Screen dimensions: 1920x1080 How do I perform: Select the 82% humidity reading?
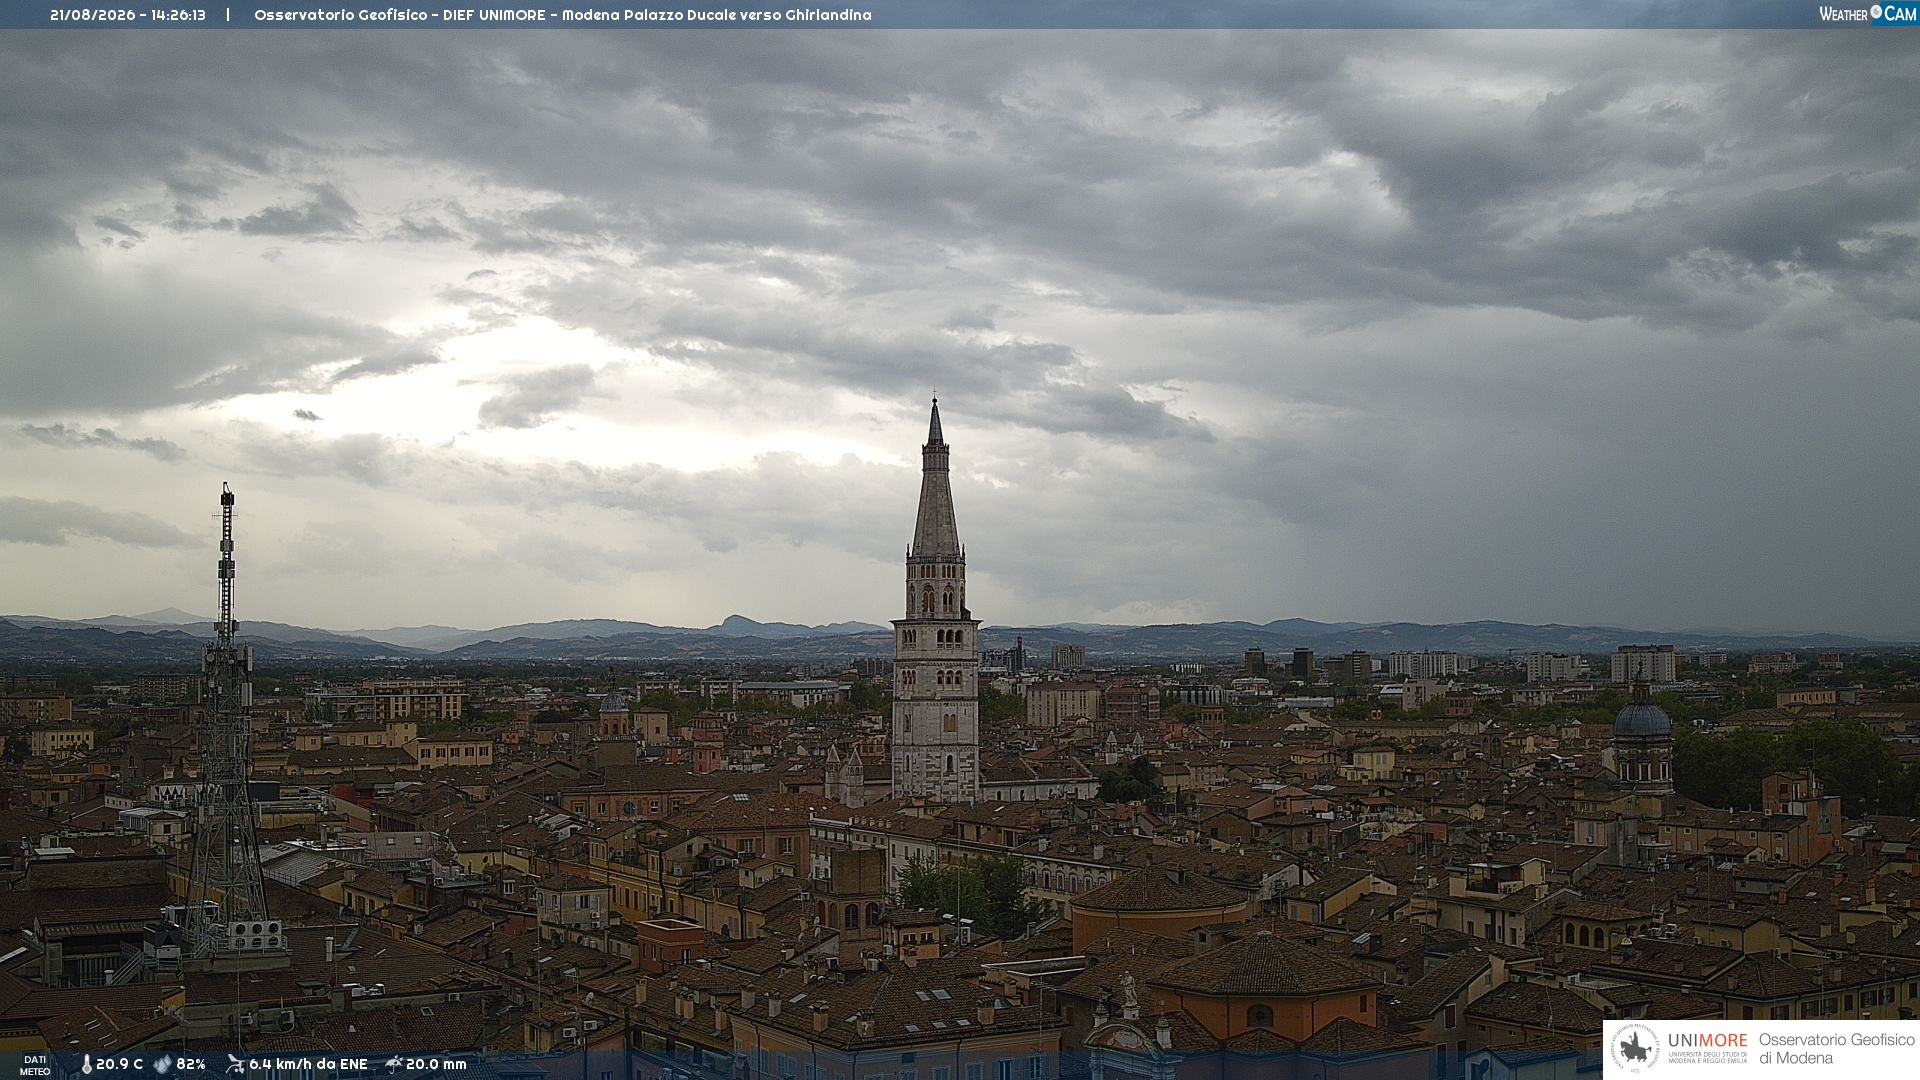point(191,1064)
